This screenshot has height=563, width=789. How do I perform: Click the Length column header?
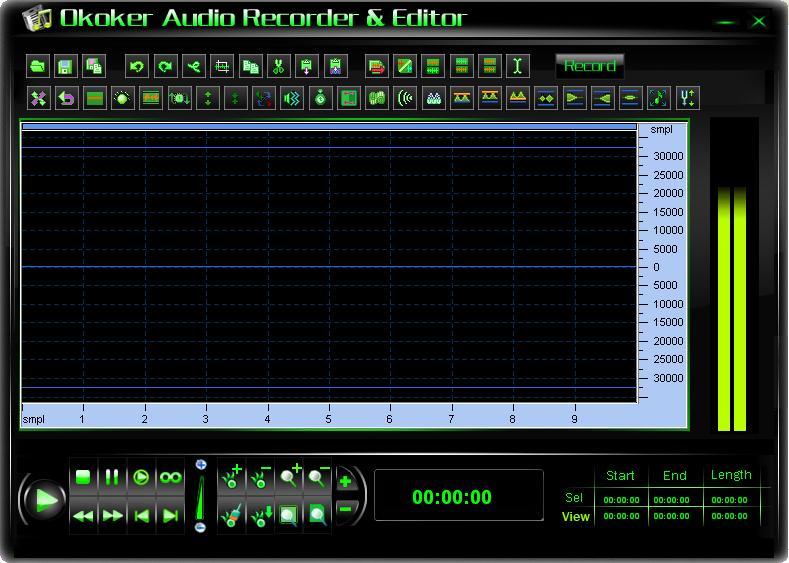coord(731,475)
